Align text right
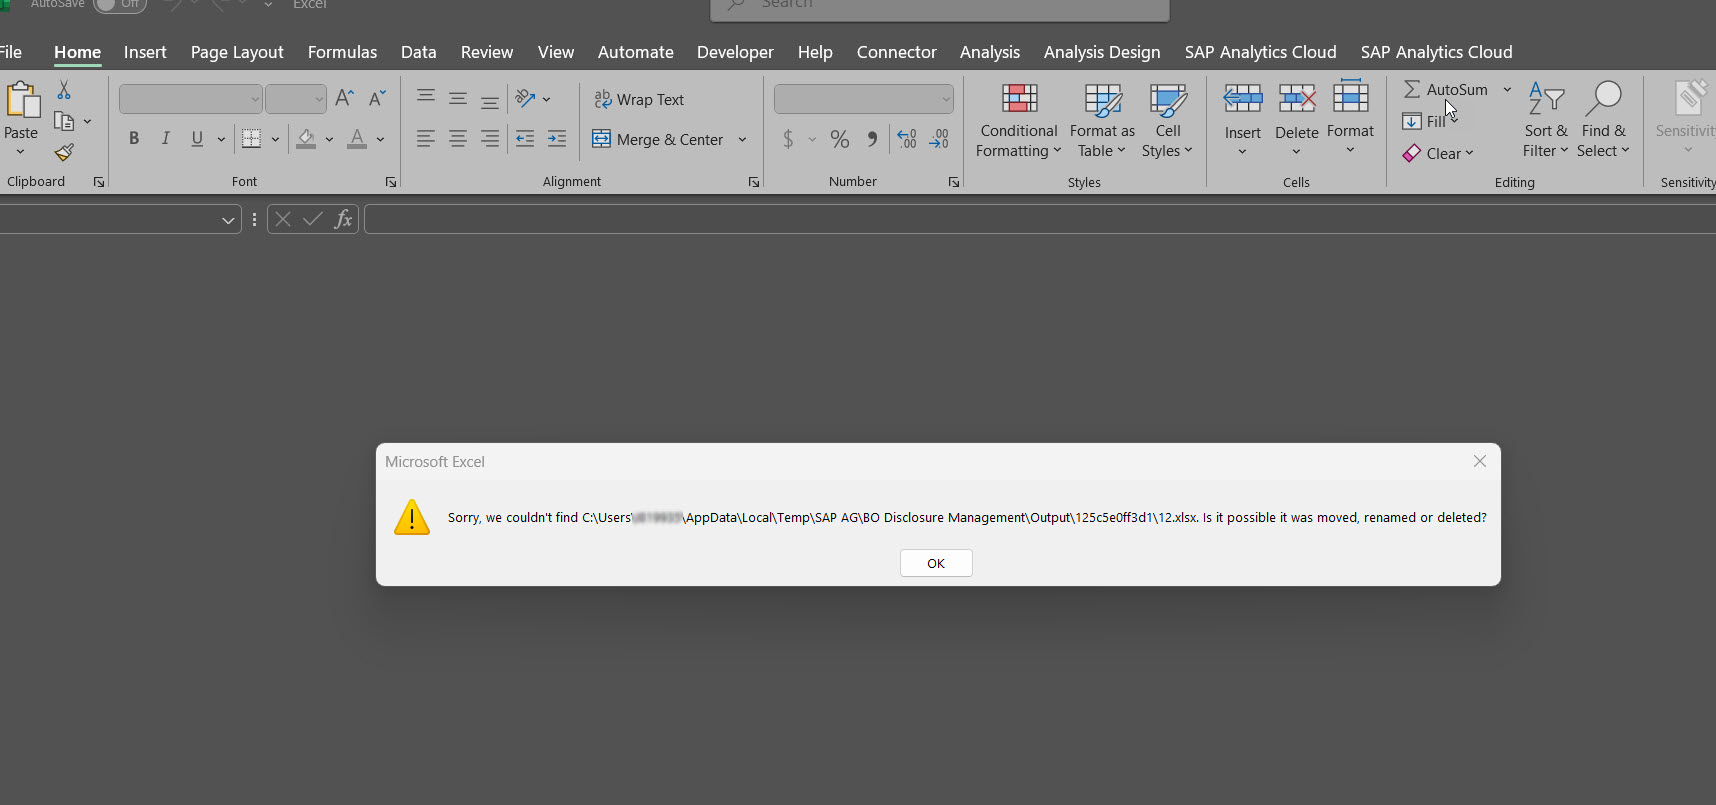Image resolution: width=1716 pixels, height=805 pixels. point(490,139)
